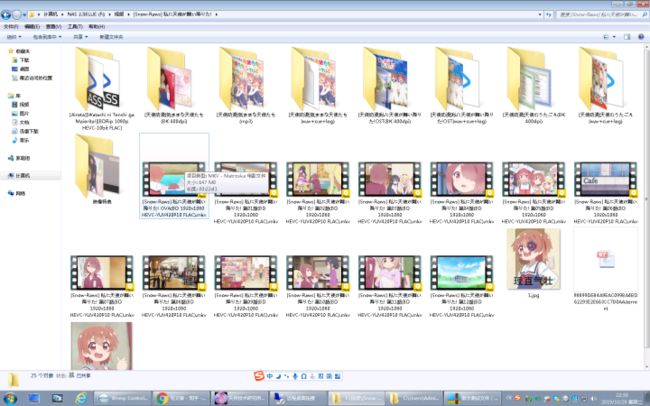Open Help with the blue question icon

(641, 37)
